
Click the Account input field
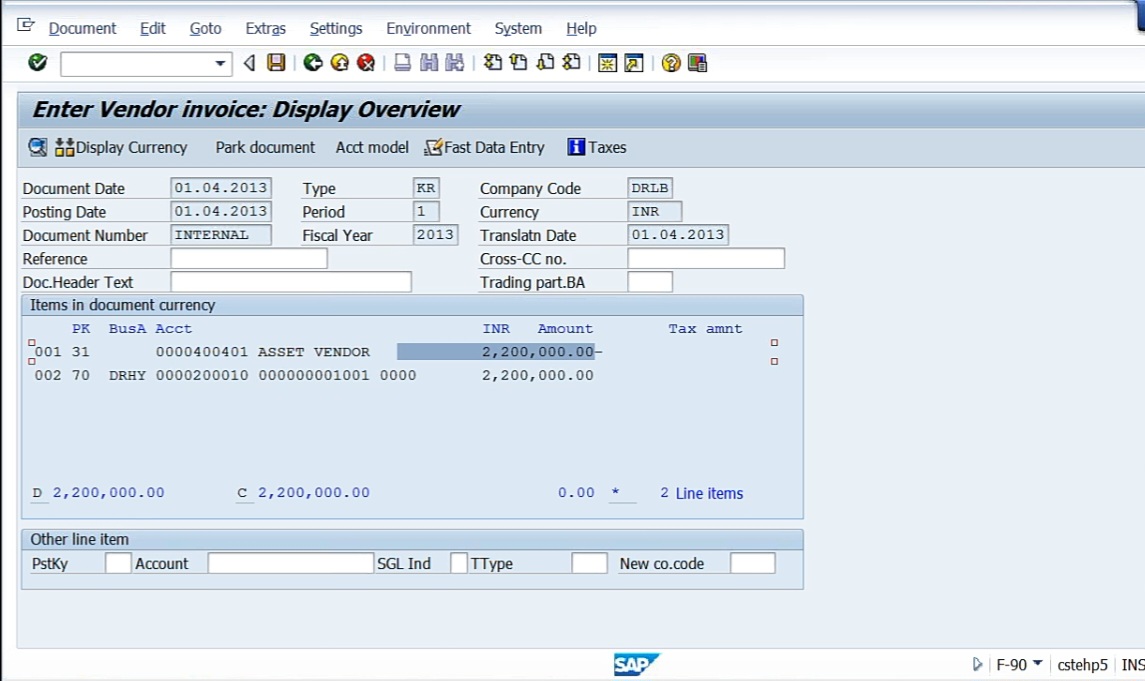[291, 563]
